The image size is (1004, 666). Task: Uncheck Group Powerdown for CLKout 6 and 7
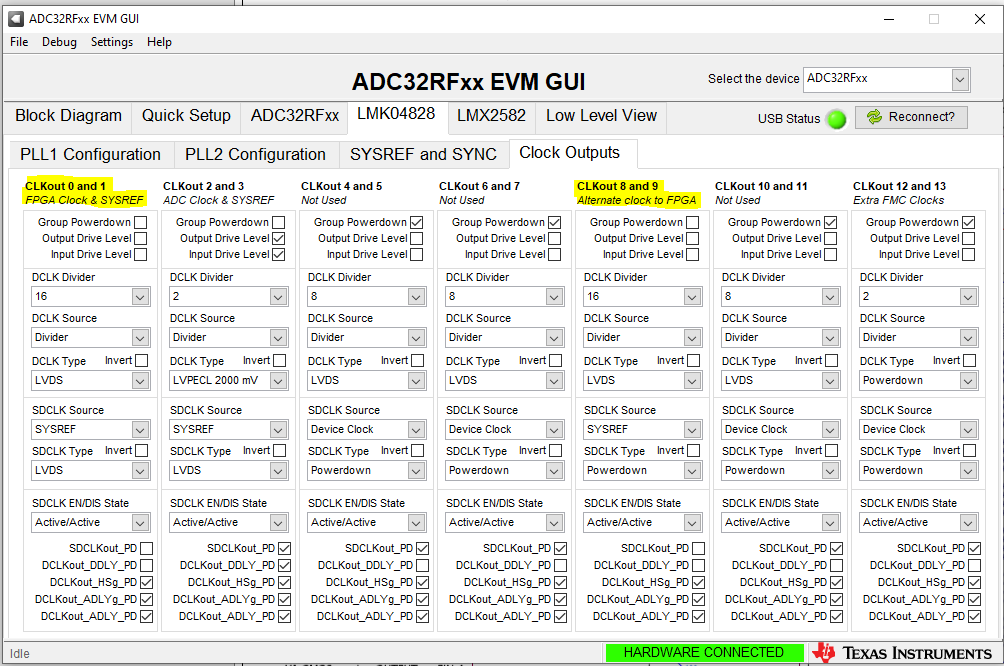click(x=555, y=222)
